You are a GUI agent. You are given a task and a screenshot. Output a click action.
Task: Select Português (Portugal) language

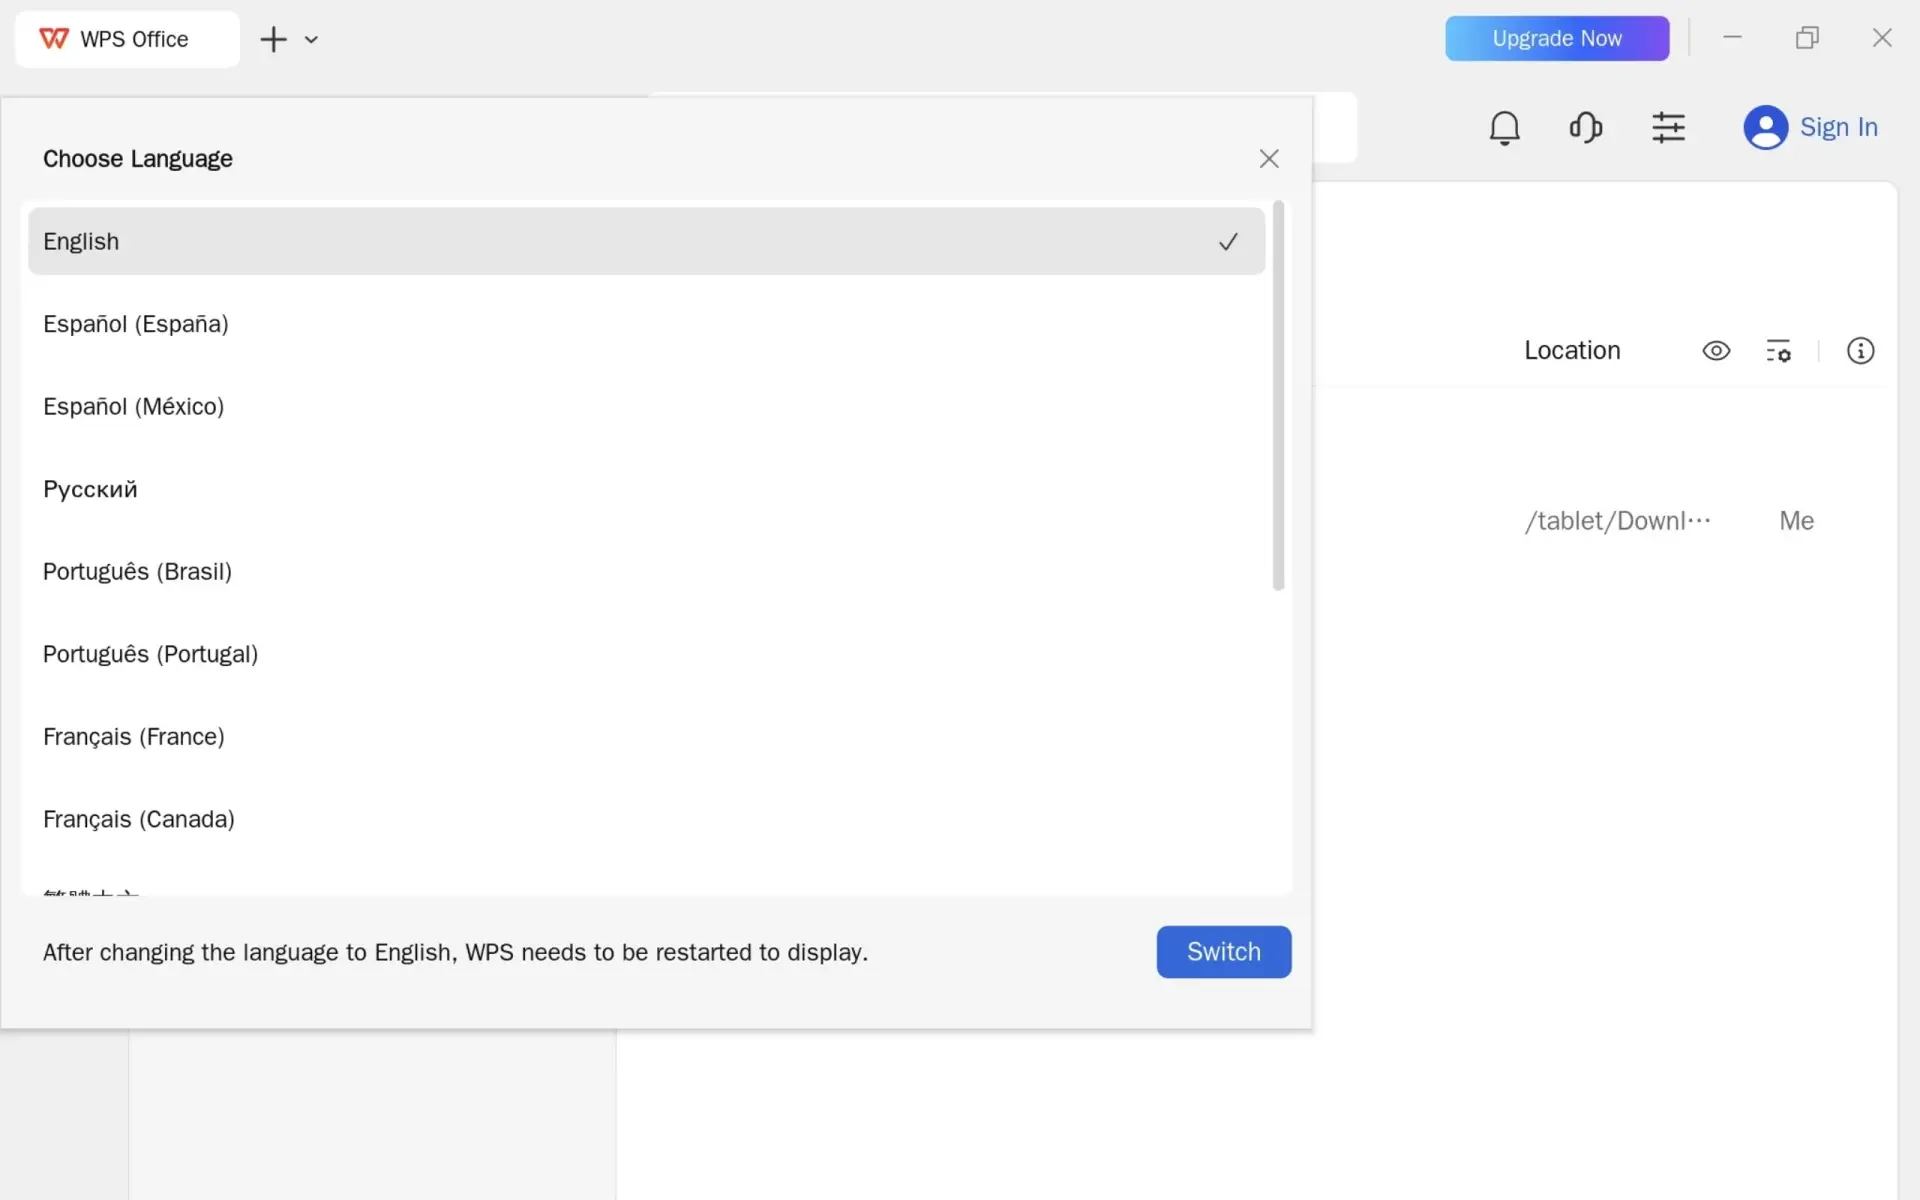click(646, 654)
